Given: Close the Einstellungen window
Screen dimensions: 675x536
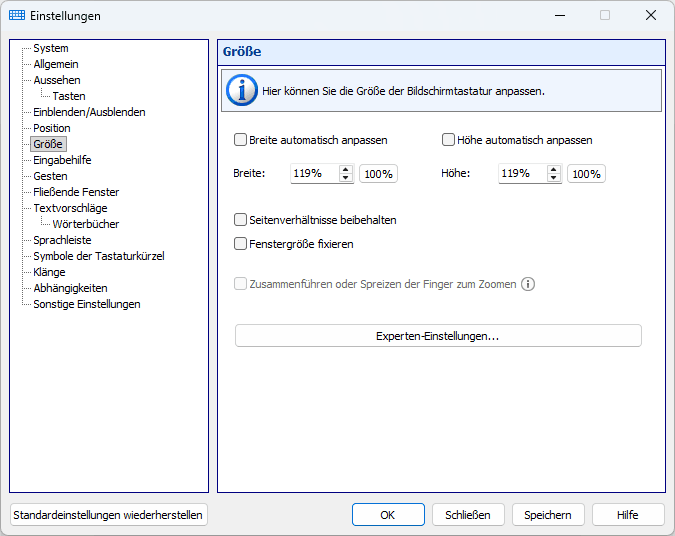Looking at the screenshot, I should (x=651, y=15).
